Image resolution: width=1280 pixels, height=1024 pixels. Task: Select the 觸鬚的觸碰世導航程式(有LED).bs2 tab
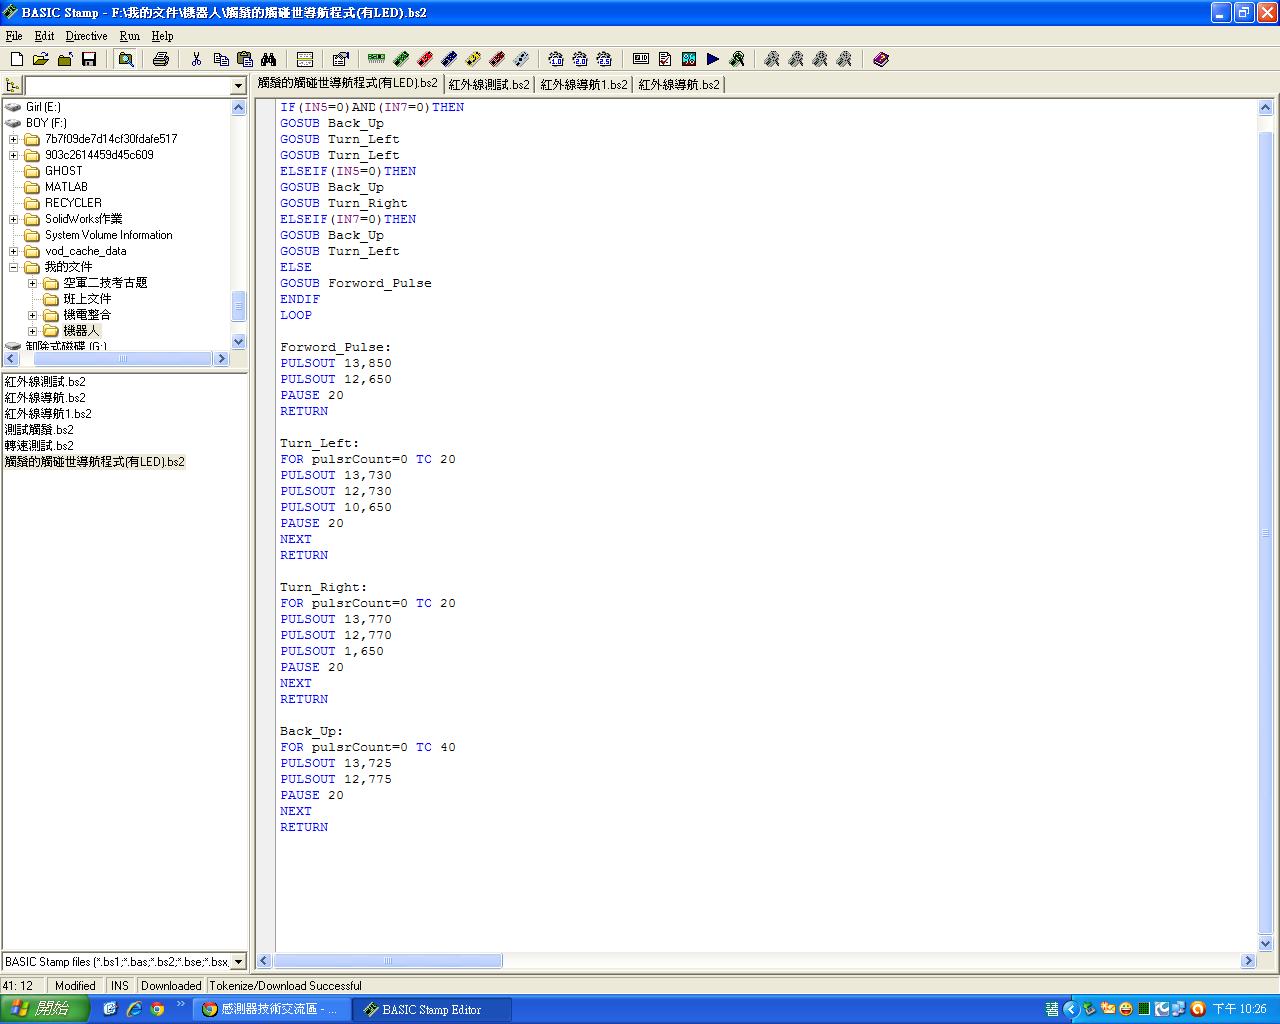tap(348, 83)
